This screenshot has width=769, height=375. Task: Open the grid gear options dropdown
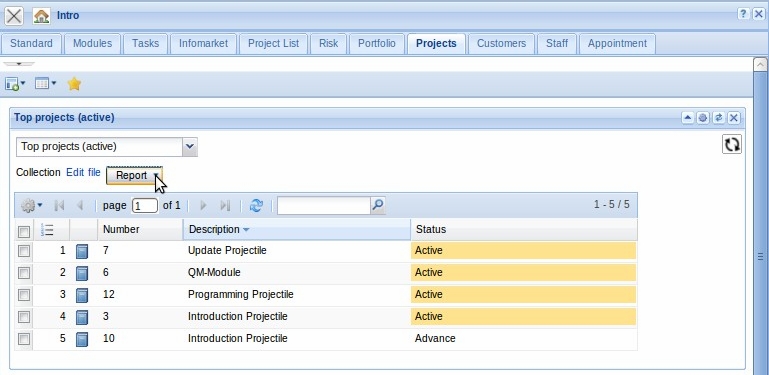point(31,205)
